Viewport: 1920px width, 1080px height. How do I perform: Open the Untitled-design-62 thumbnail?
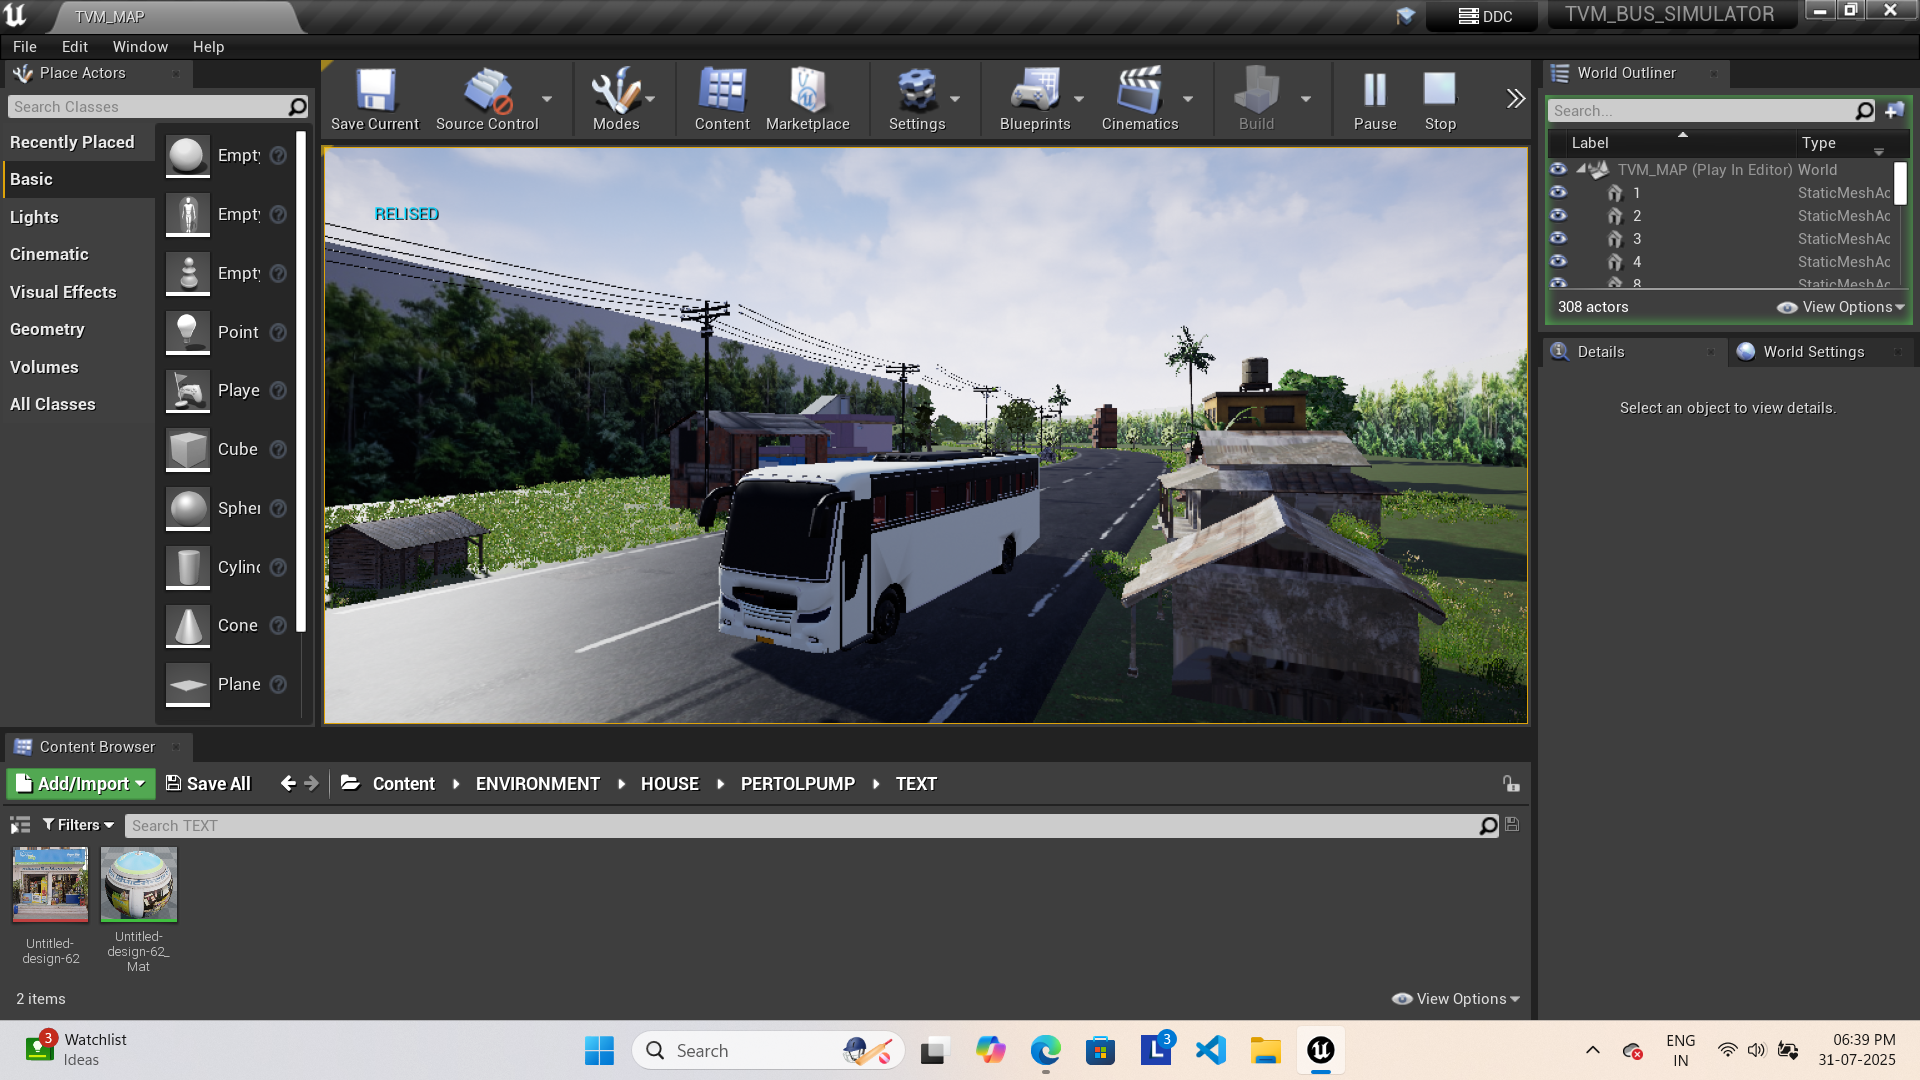coord(50,884)
